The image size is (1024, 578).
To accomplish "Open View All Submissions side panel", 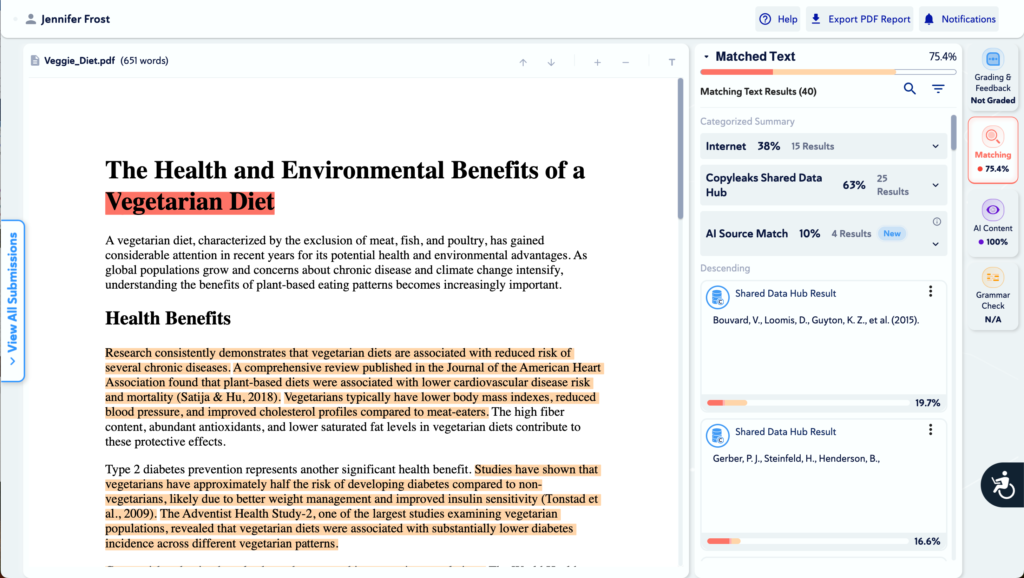I will [x=13, y=299].
